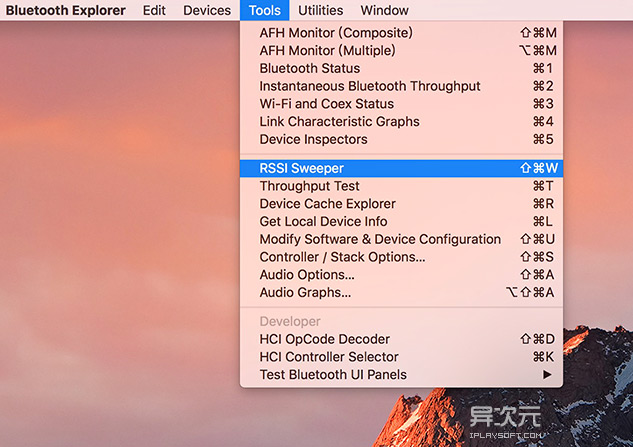Open Device Inspectors
The image size is (633, 447).
click(313, 139)
